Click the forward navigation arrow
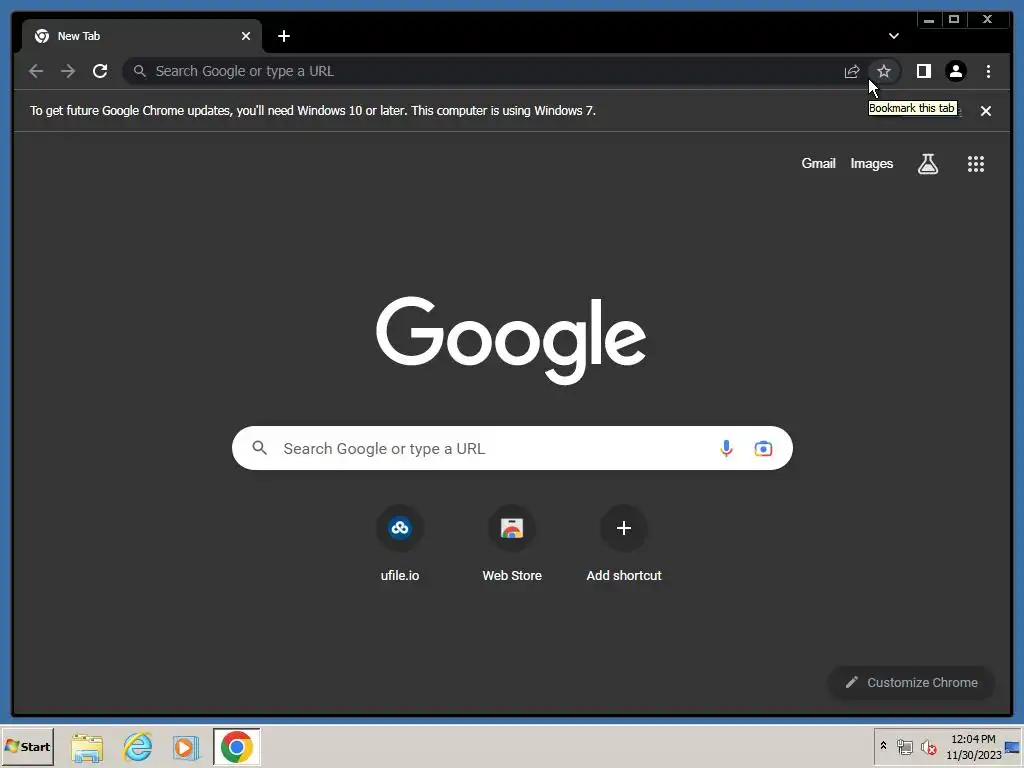Image resolution: width=1024 pixels, height=768 pixels. [x=68, y=71]
